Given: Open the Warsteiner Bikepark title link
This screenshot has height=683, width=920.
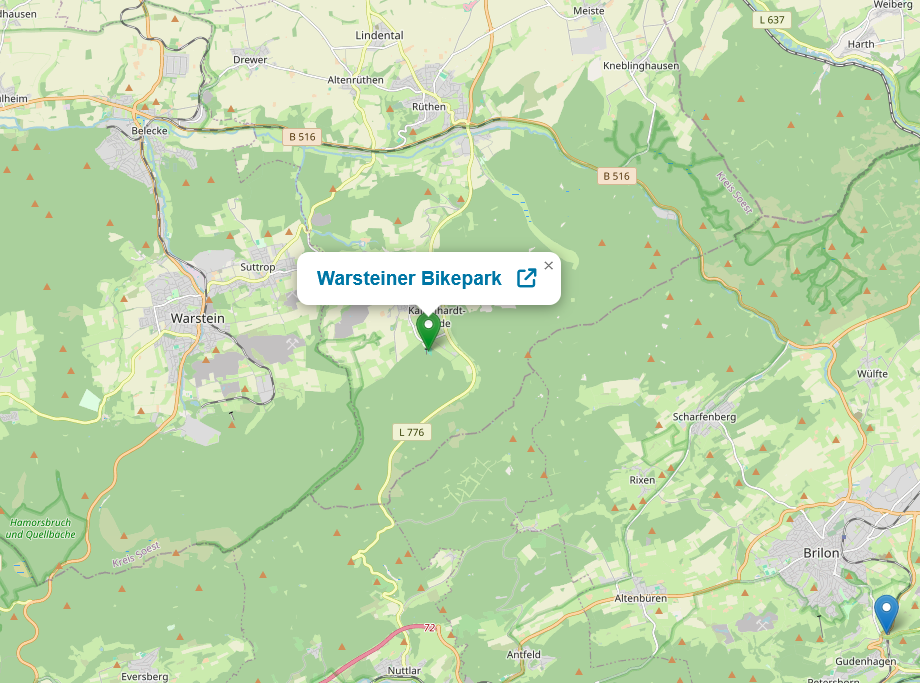Looking at the screenshot, I should (x=409, y=278).
